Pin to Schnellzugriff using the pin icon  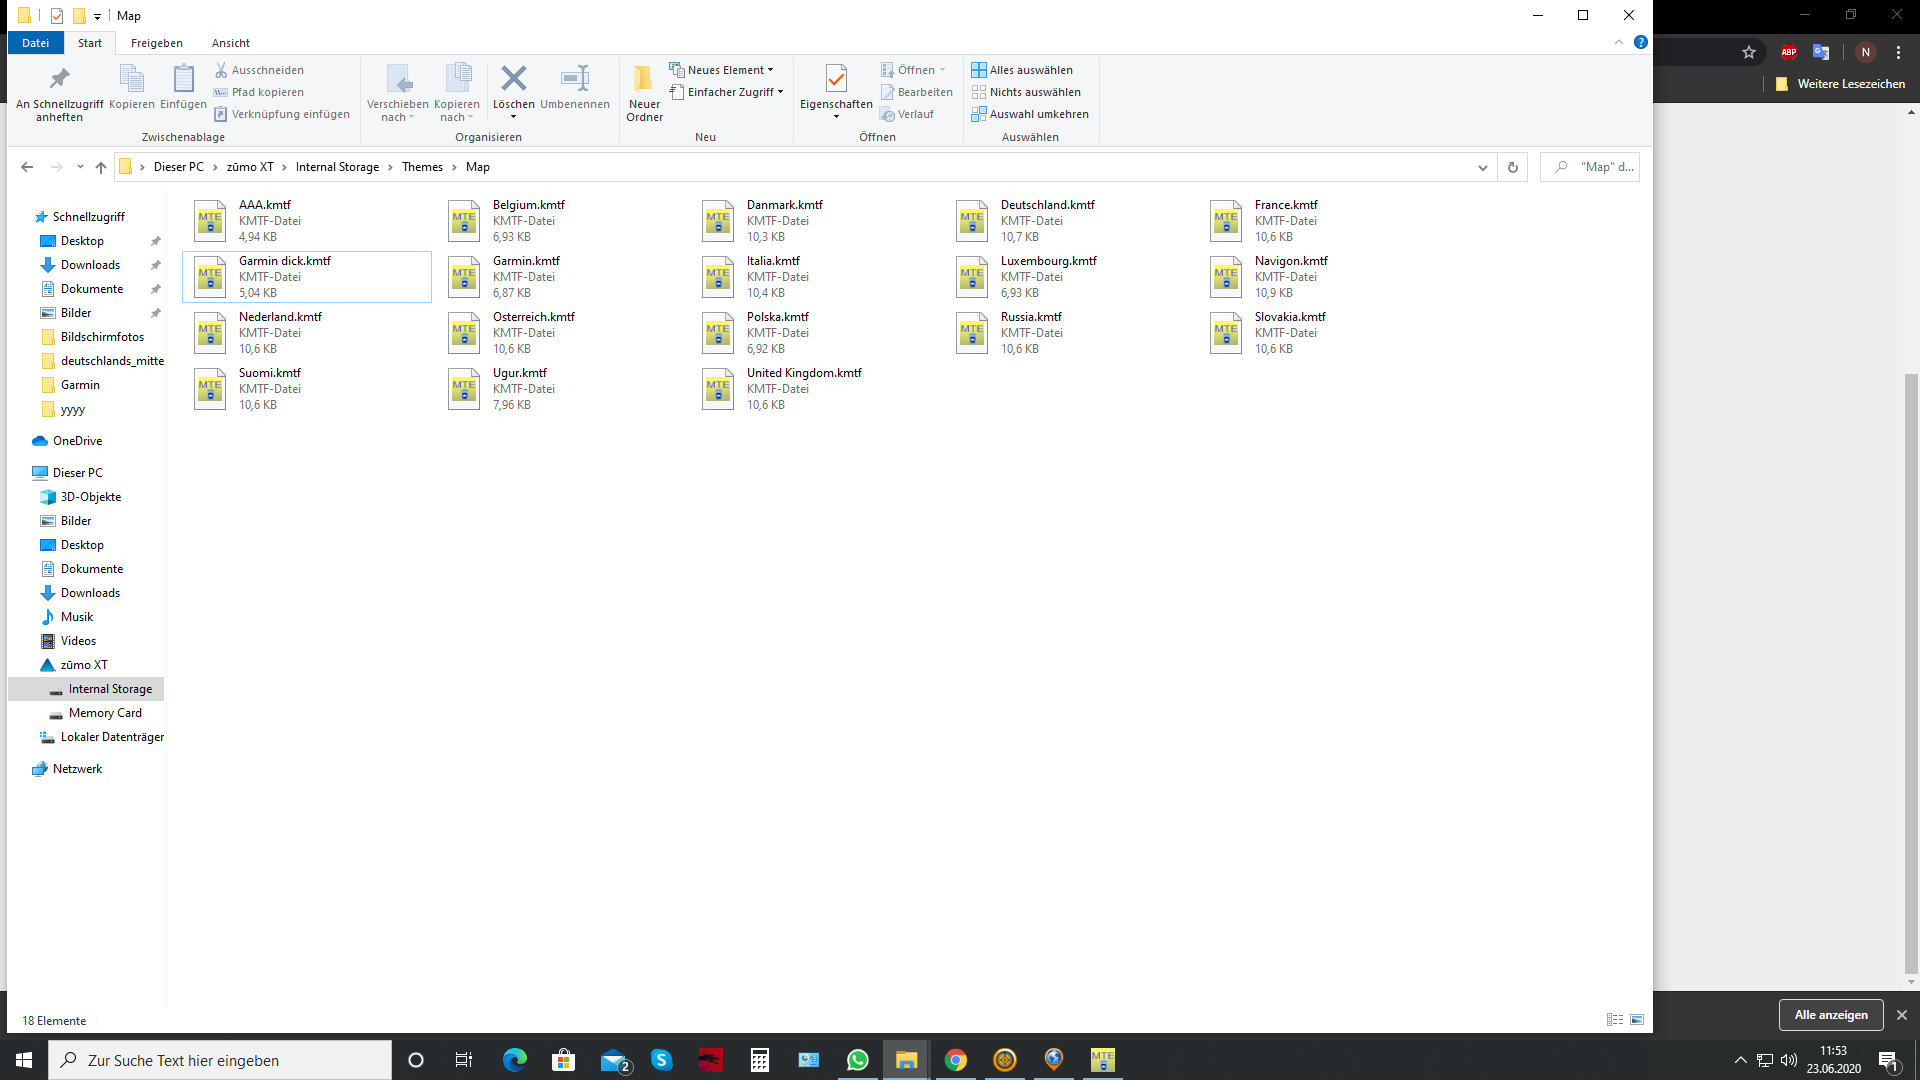click(59, 78)
